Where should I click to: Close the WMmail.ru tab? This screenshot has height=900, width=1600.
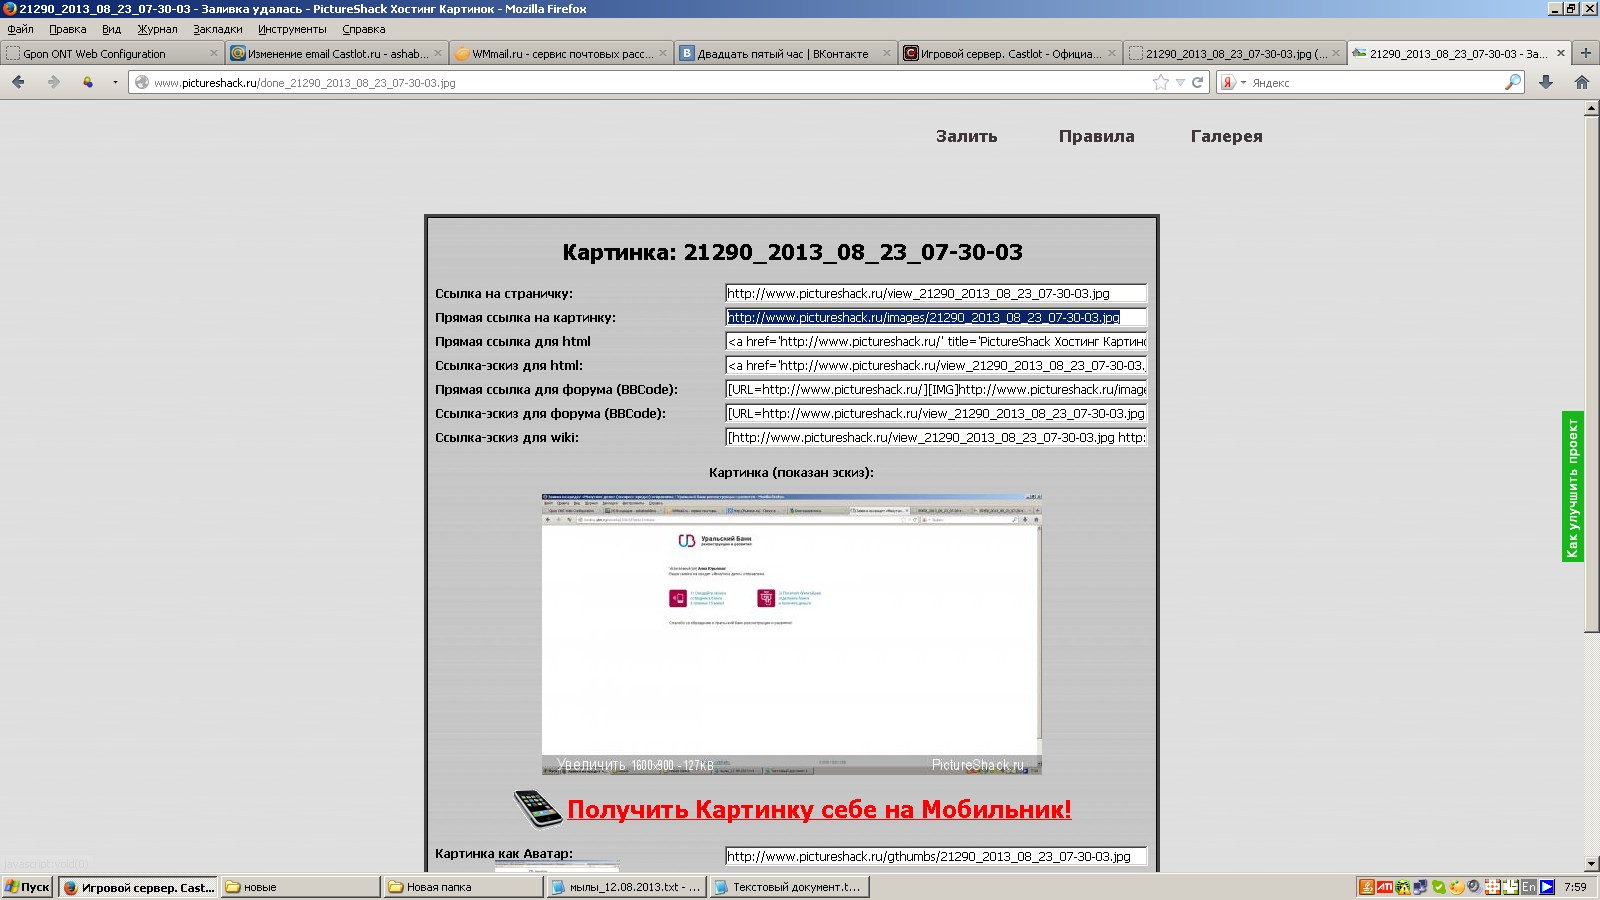[661, 54]
